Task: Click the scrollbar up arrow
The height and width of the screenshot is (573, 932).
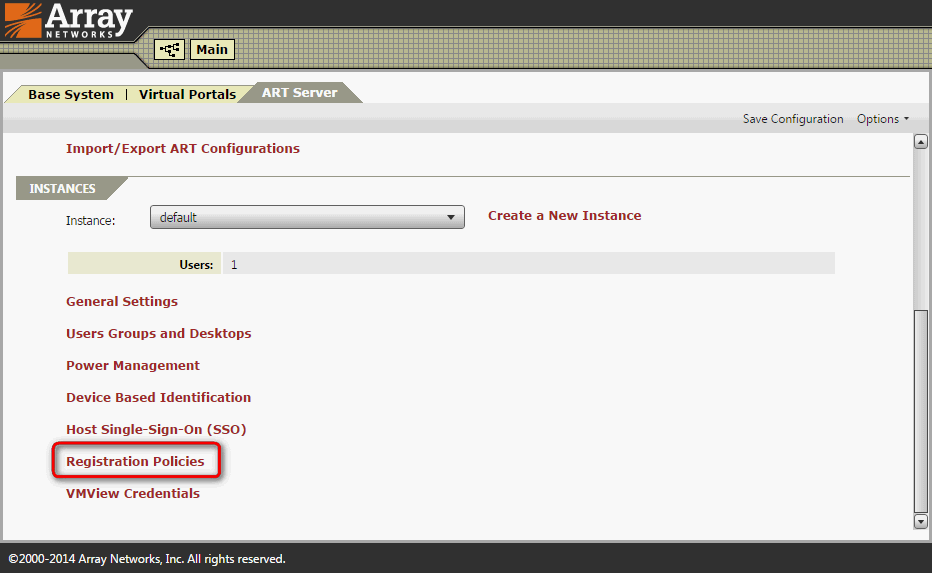Action: pyautogui.click(x=921, y=142)
